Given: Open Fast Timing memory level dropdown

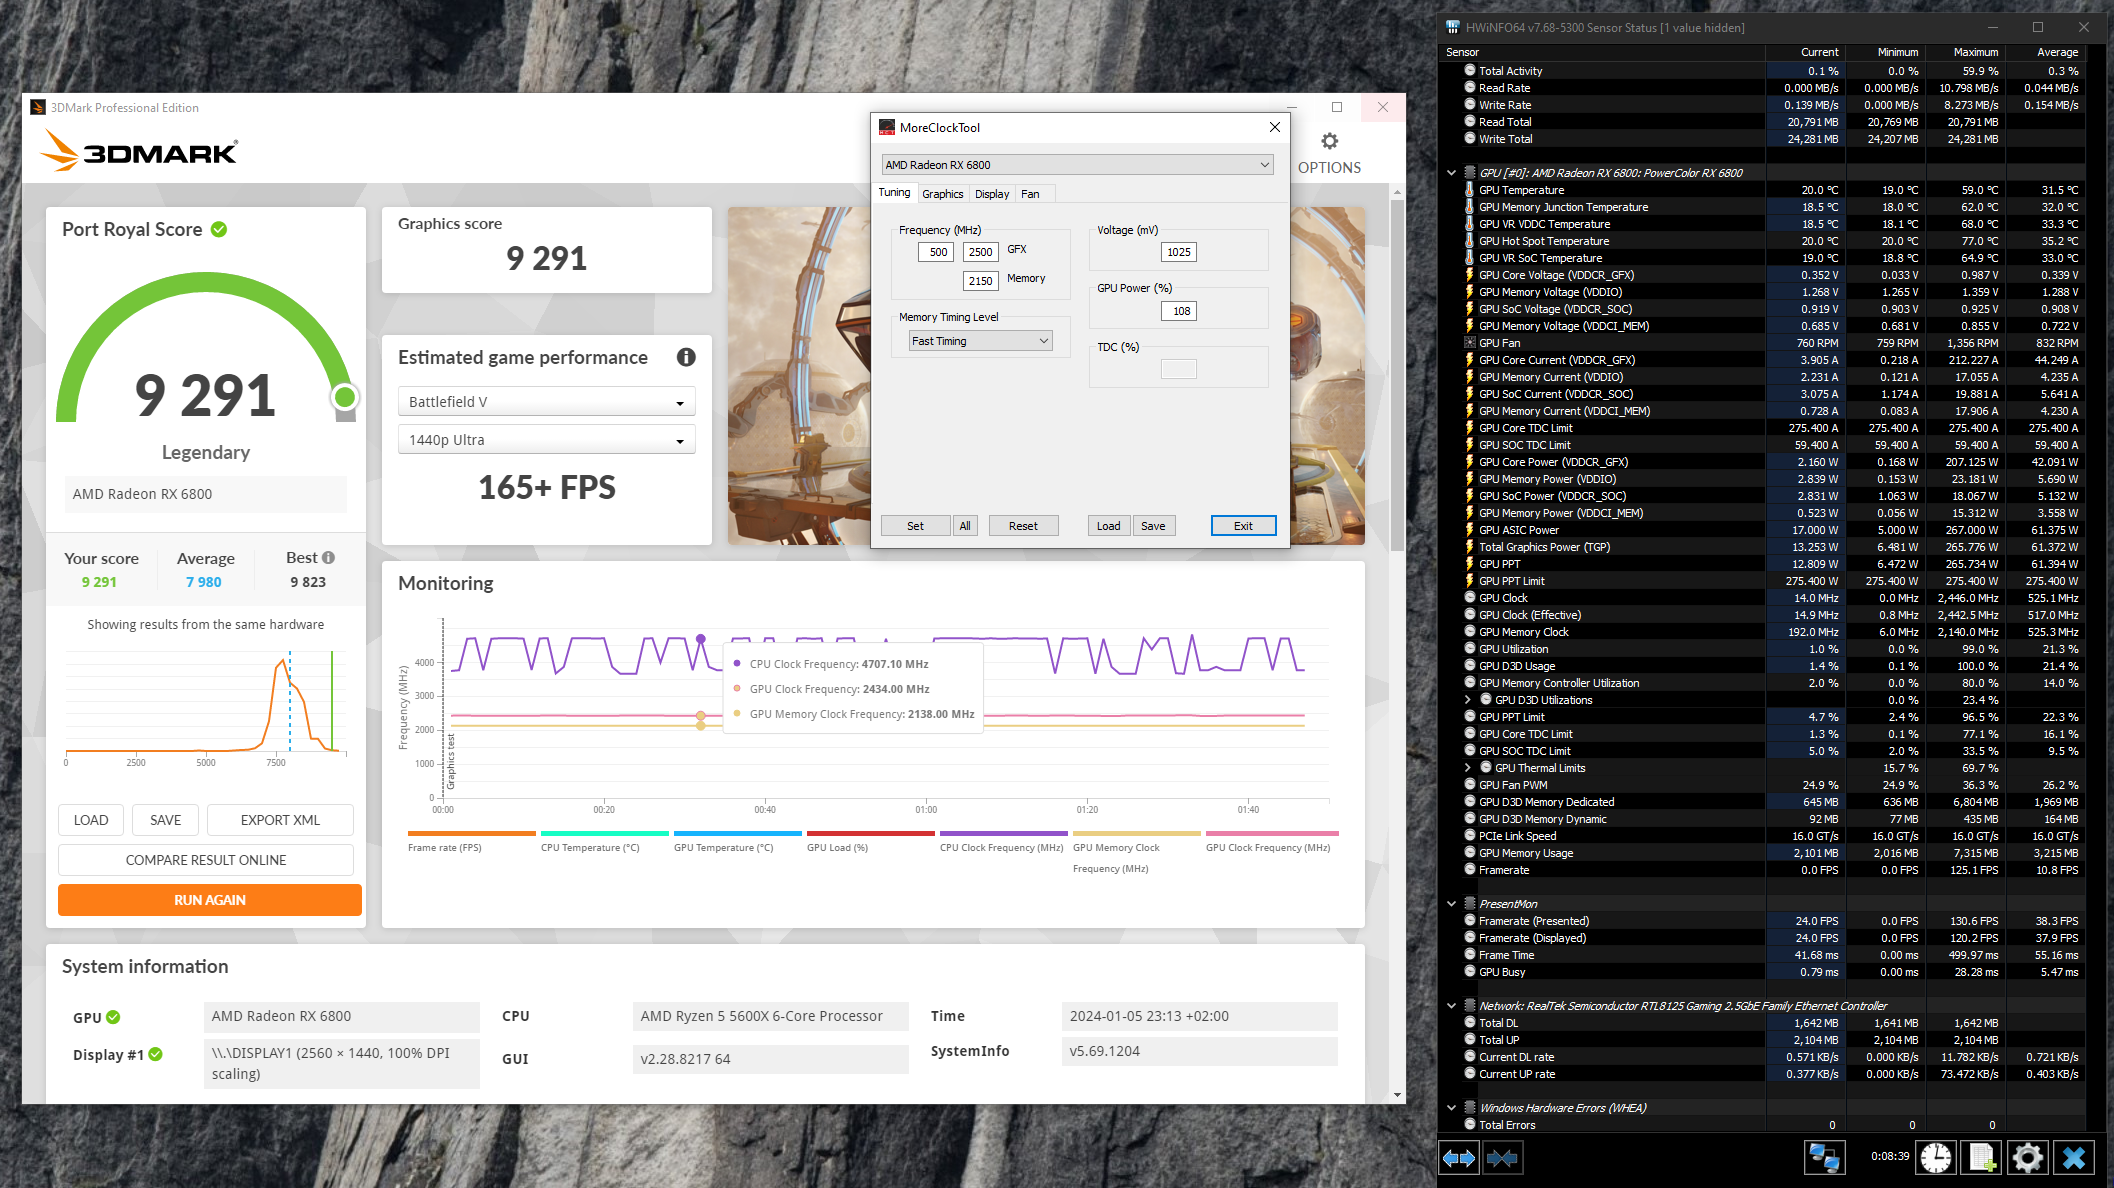Looking at the screenshot, I should [980, 341].
